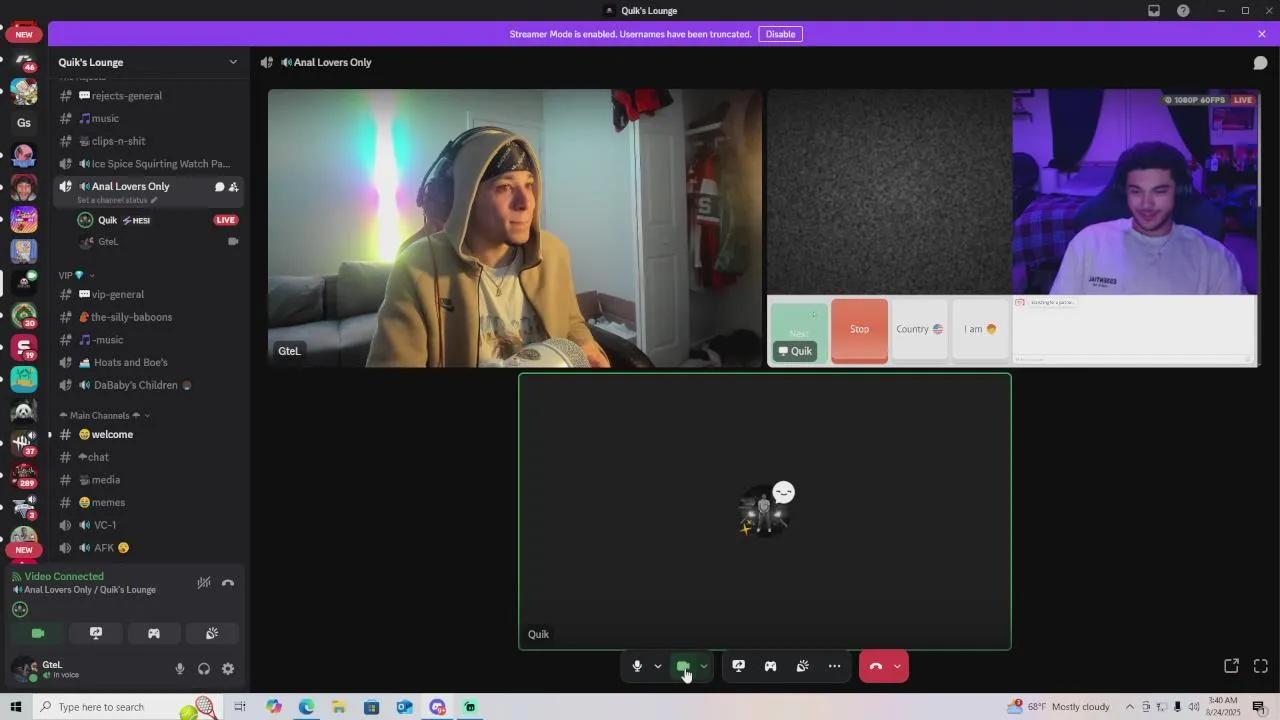Show chat for the voice channel
This screenshot has height=720, width=1280.
click(1260, 62)
